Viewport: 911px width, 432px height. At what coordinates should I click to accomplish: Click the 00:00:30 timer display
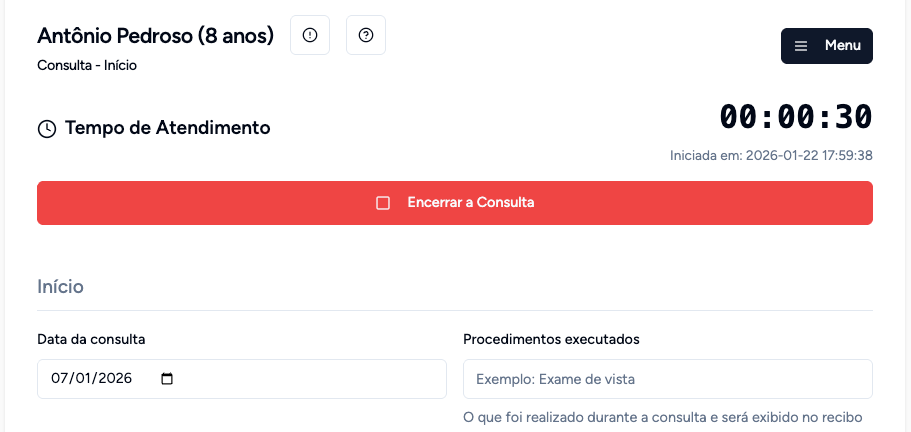(796, 117)
